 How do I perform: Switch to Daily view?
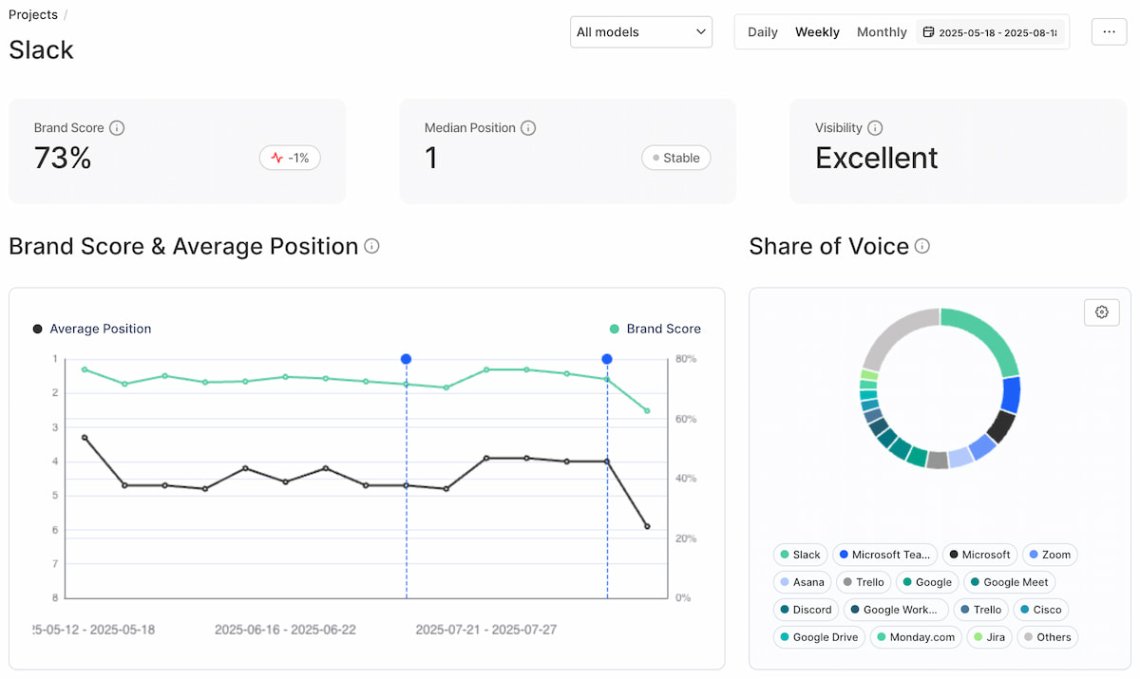click(762, 32)
